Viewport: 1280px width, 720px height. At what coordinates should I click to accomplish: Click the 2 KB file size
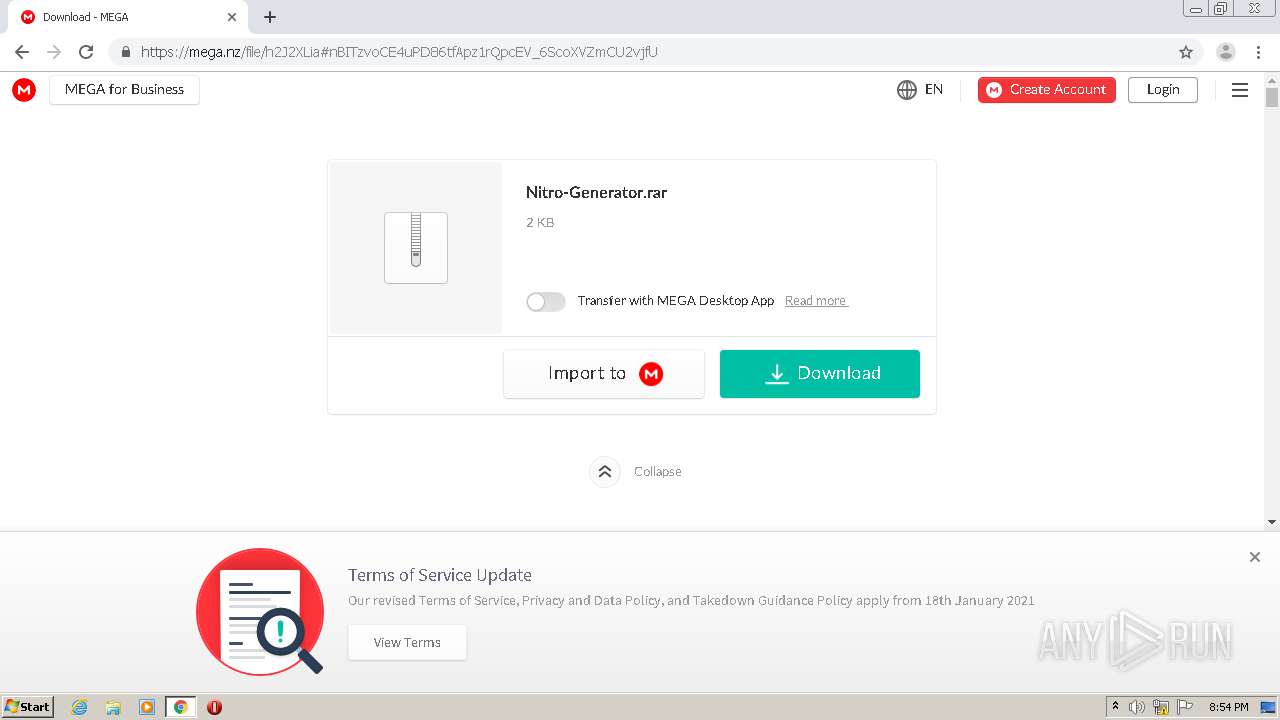click(540, 223)
